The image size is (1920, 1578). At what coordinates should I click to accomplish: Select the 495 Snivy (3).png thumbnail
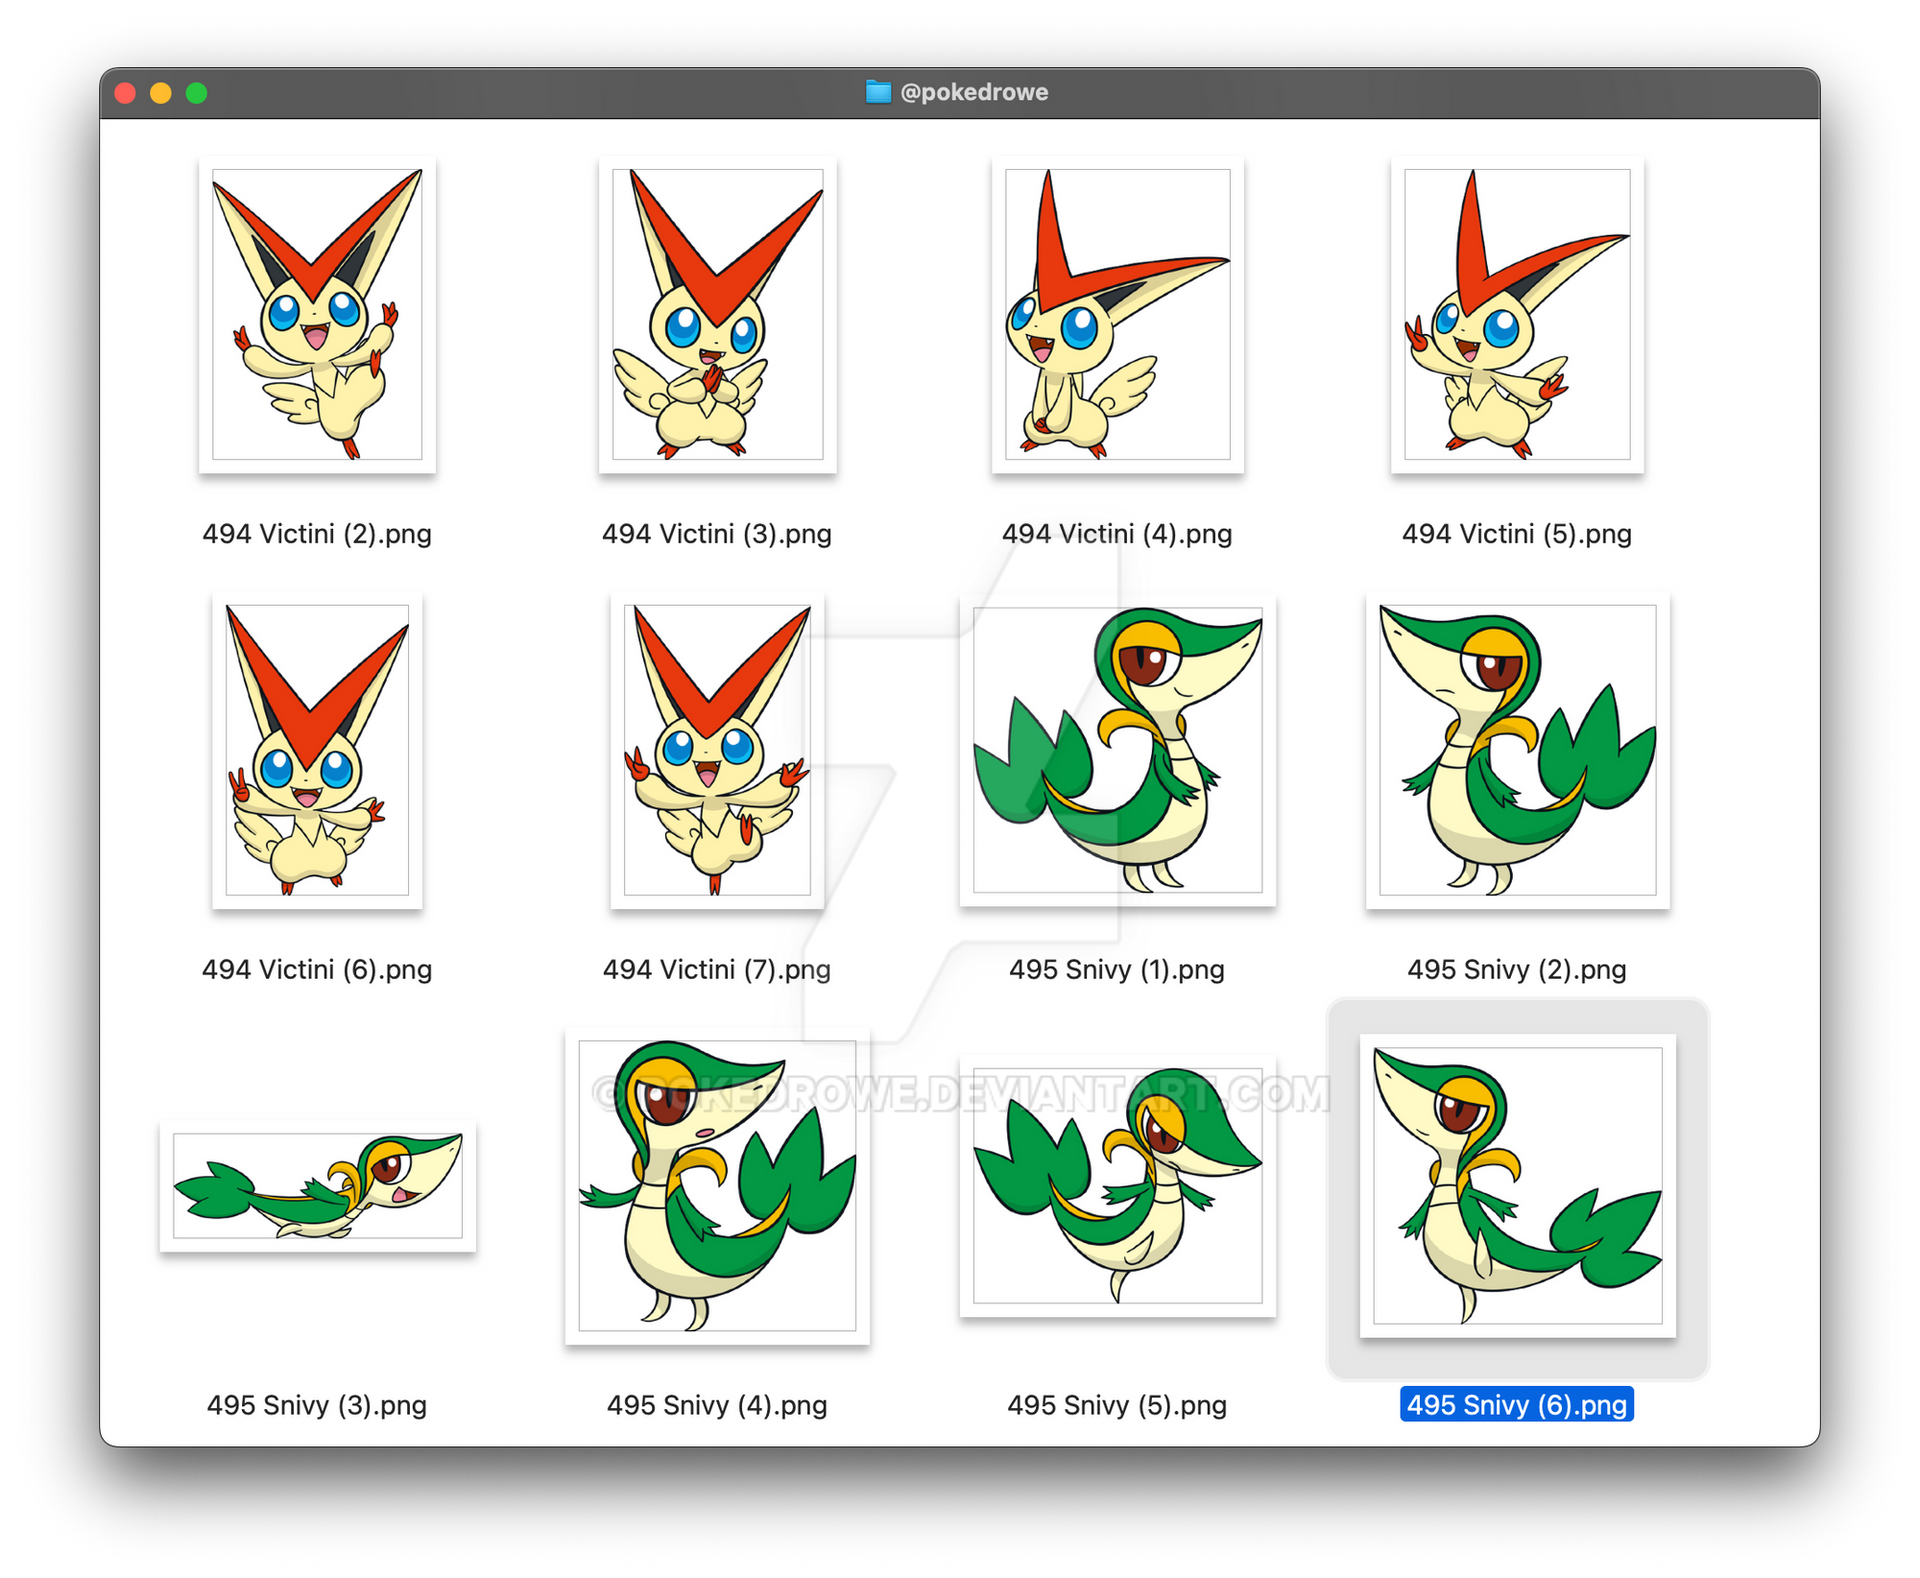317,1186
